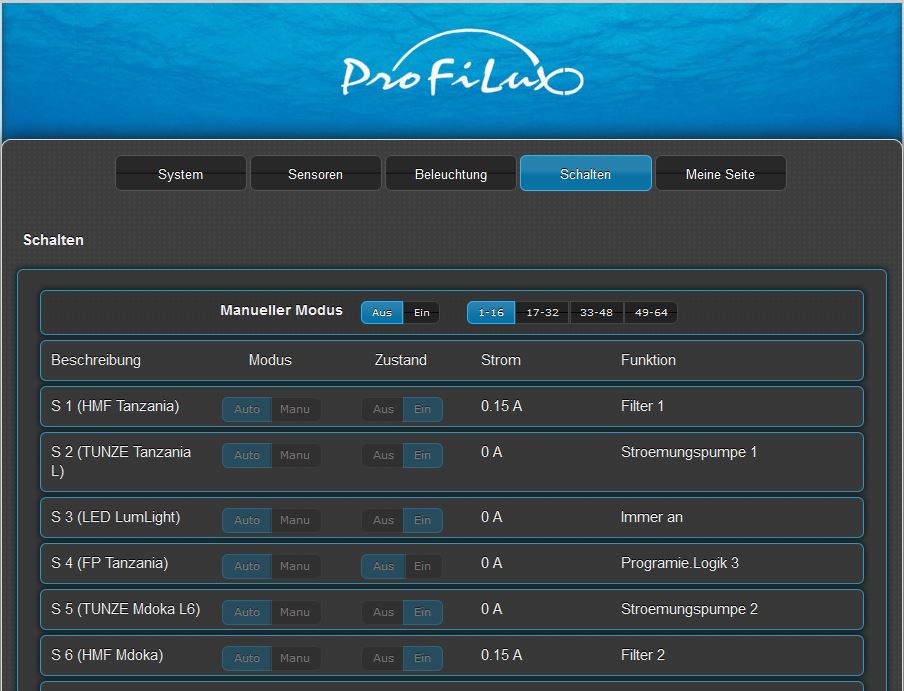Show sockets 49-64 range

650,313
